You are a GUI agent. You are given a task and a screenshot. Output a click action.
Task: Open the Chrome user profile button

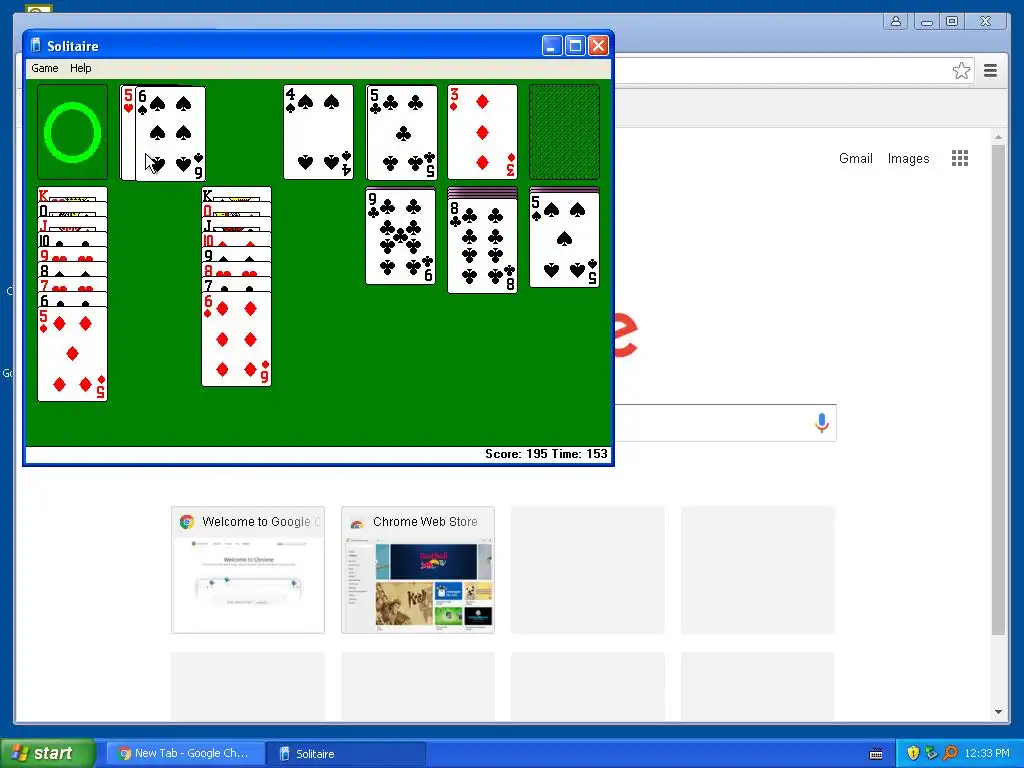point(896,22)
